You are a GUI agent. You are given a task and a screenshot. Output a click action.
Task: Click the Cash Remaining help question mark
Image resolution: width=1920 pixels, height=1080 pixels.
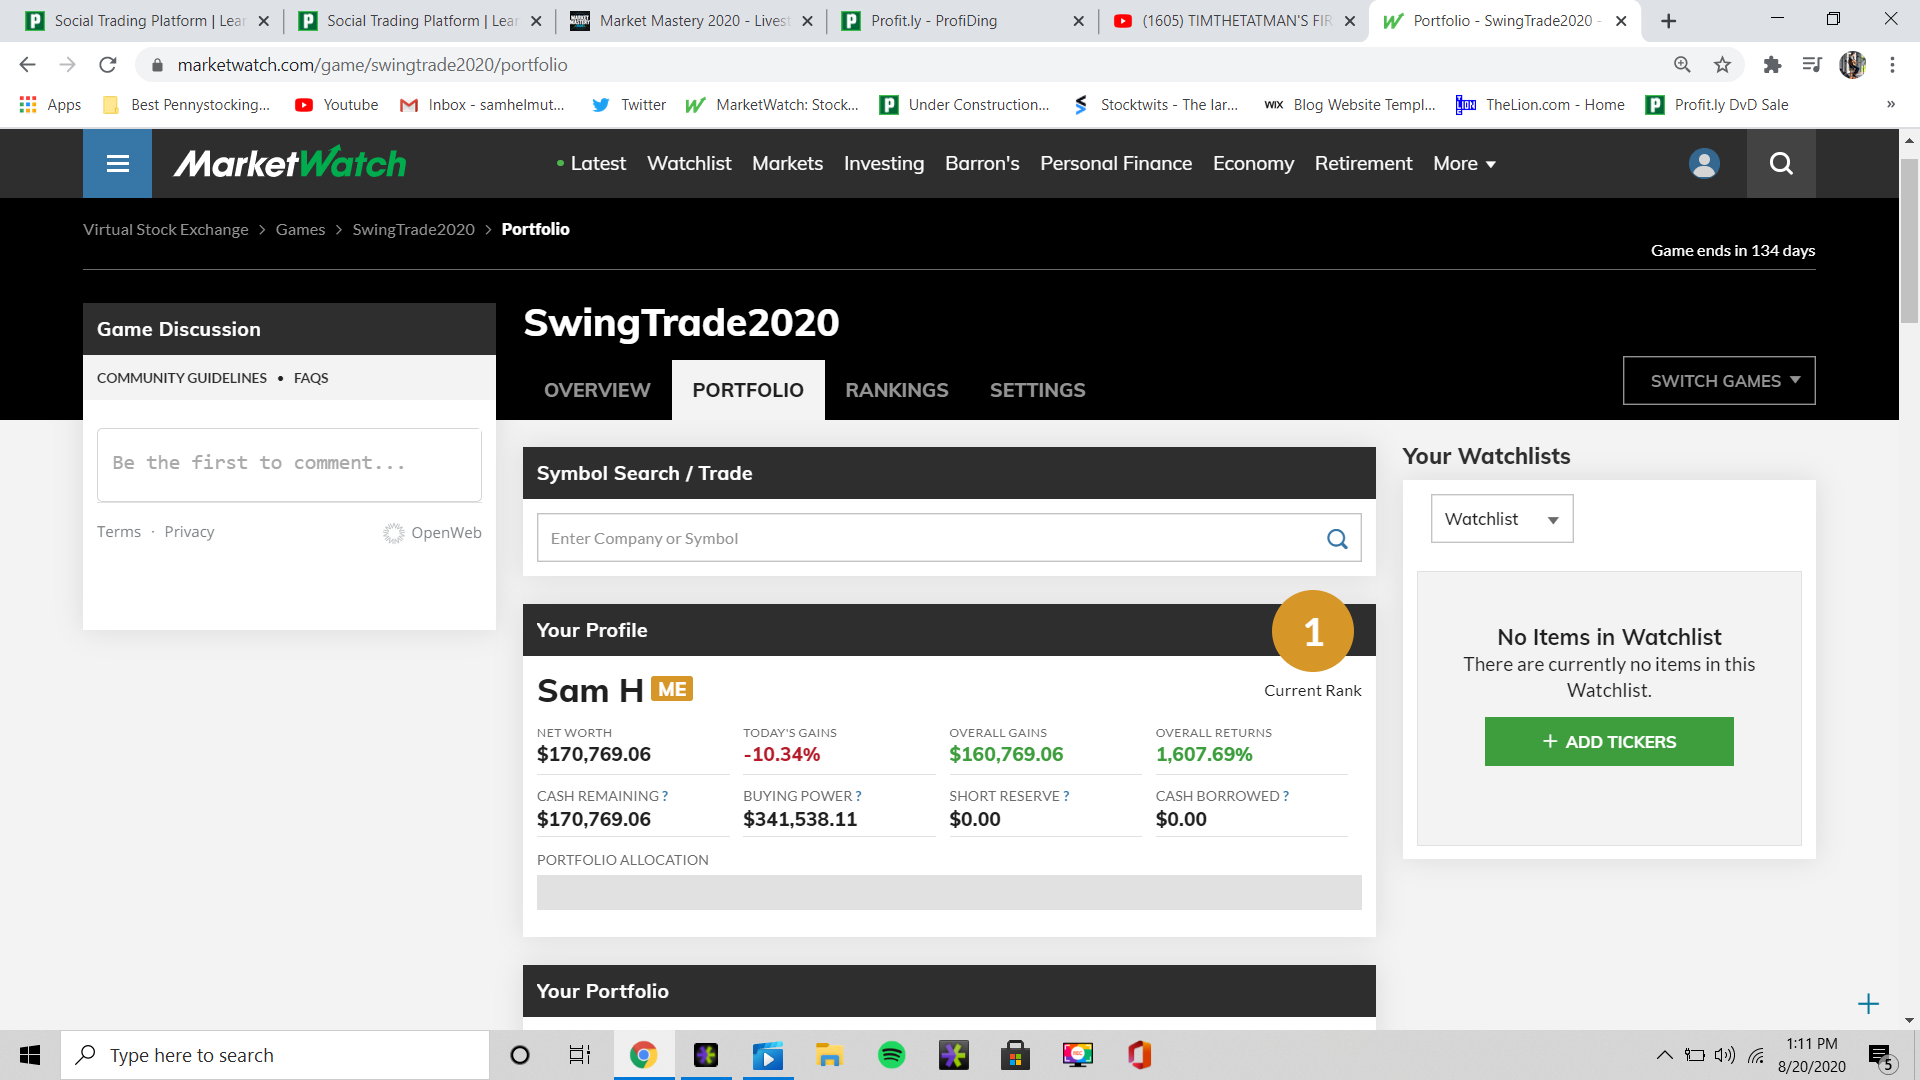pos(665,797)
